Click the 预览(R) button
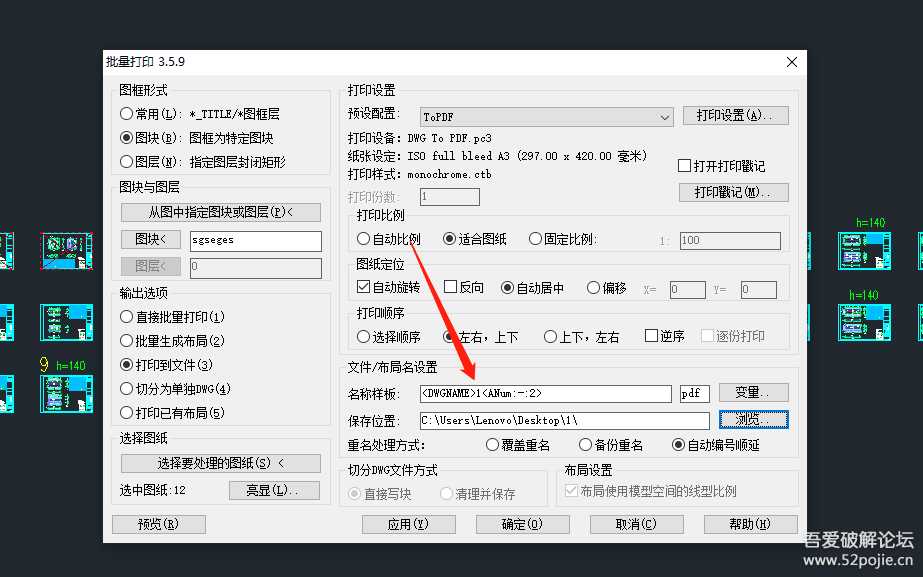This screenshot has width=923, height=577. (159, 523)
